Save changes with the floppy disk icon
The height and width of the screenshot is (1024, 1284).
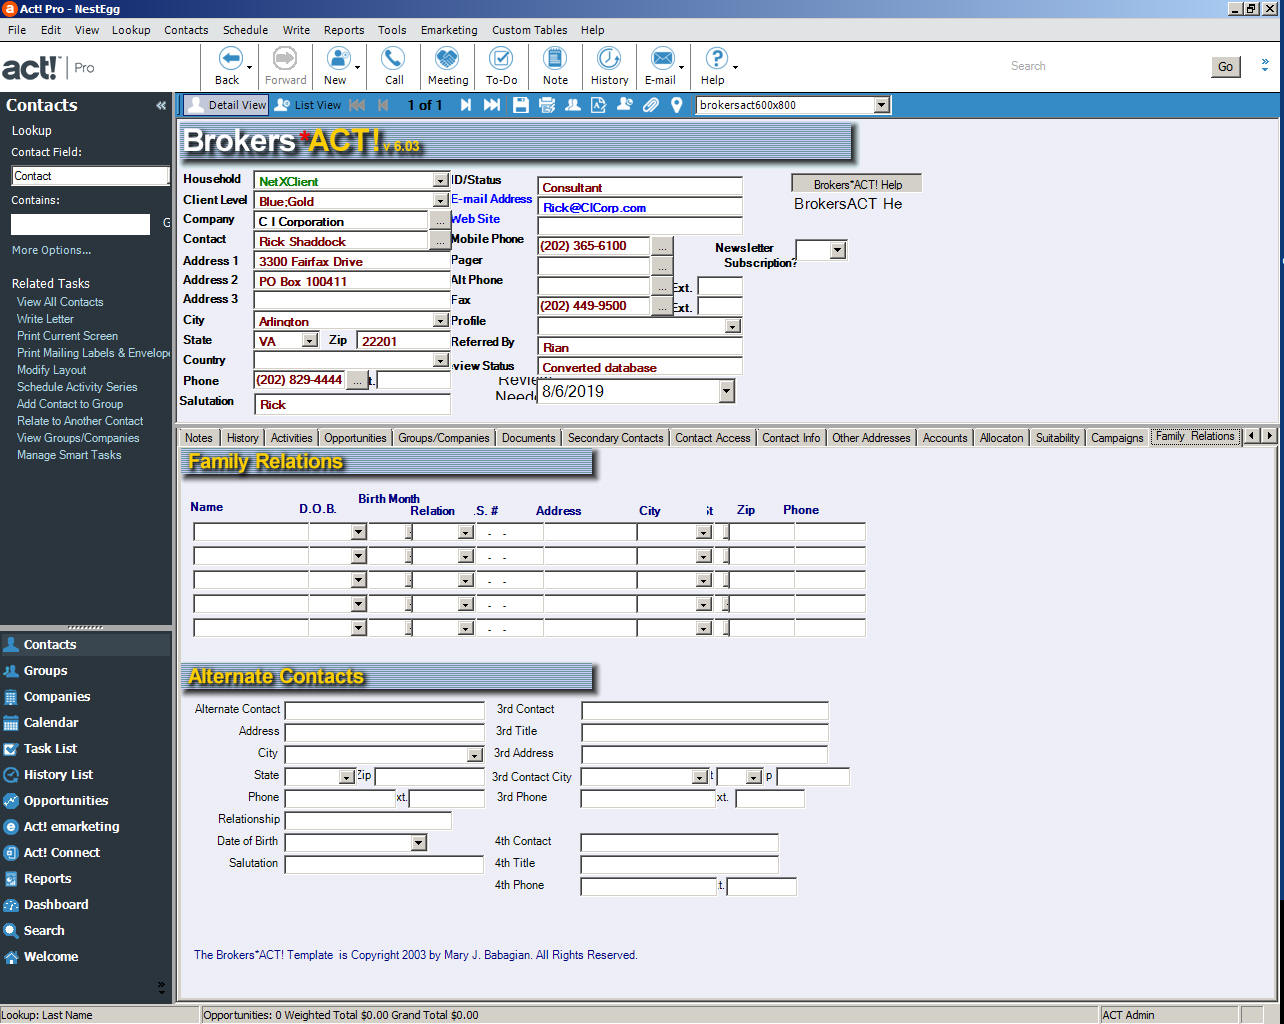[520, 105]
